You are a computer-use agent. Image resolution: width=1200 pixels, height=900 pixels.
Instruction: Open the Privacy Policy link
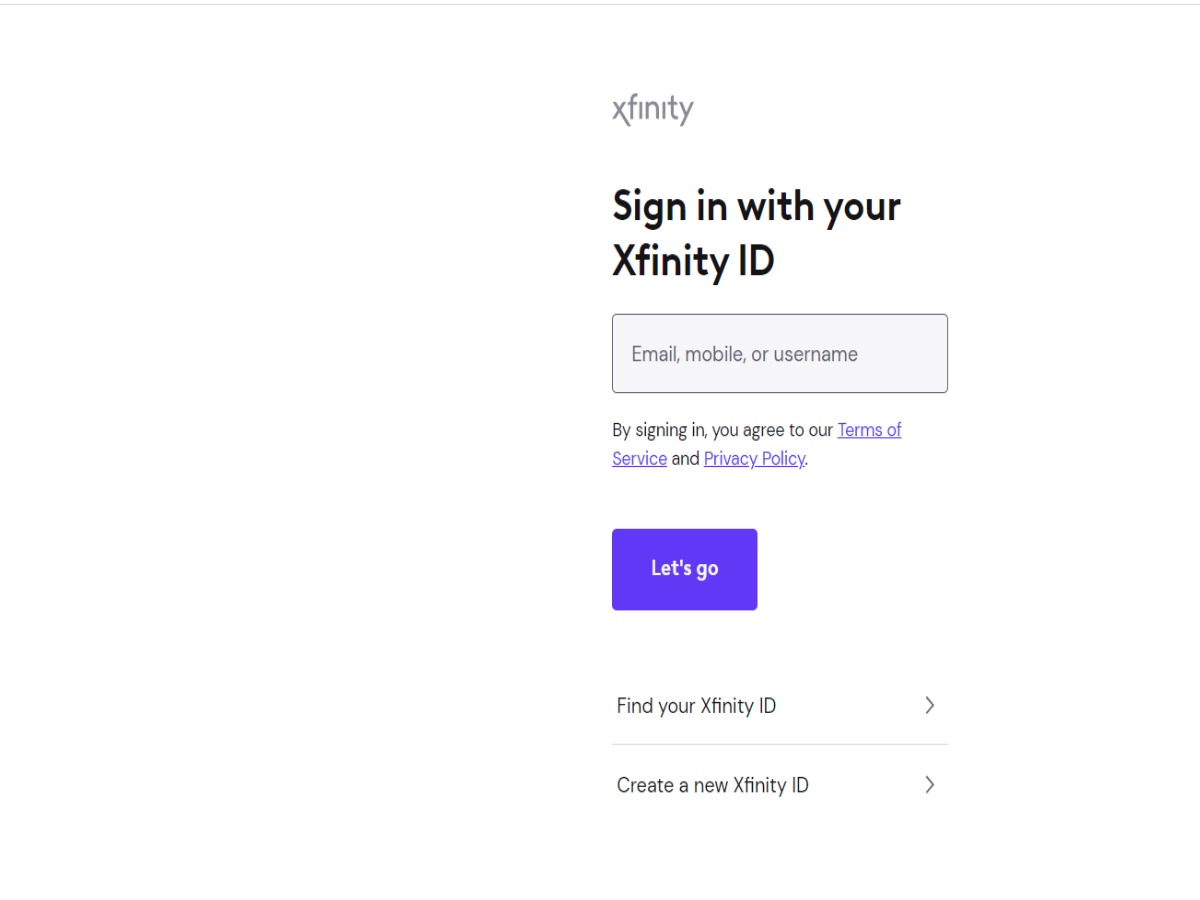pos(754,459)
